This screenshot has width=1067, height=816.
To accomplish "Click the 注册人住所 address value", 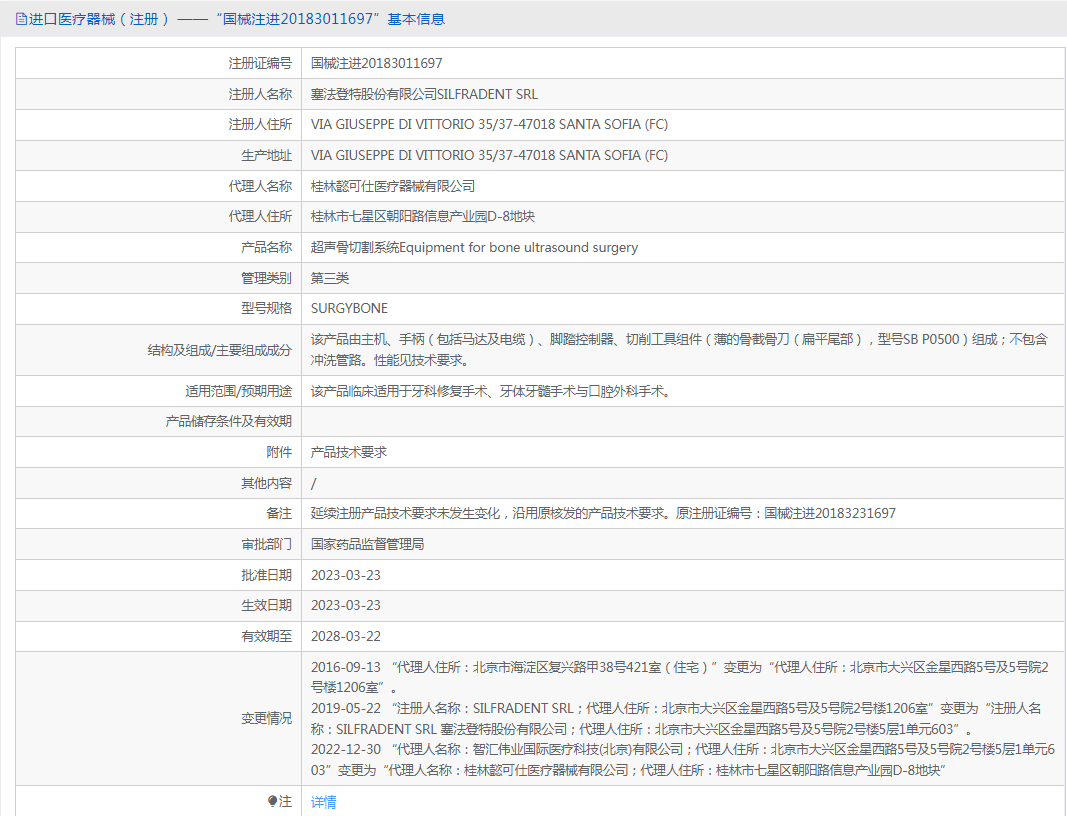I will [x=489, y=125].
